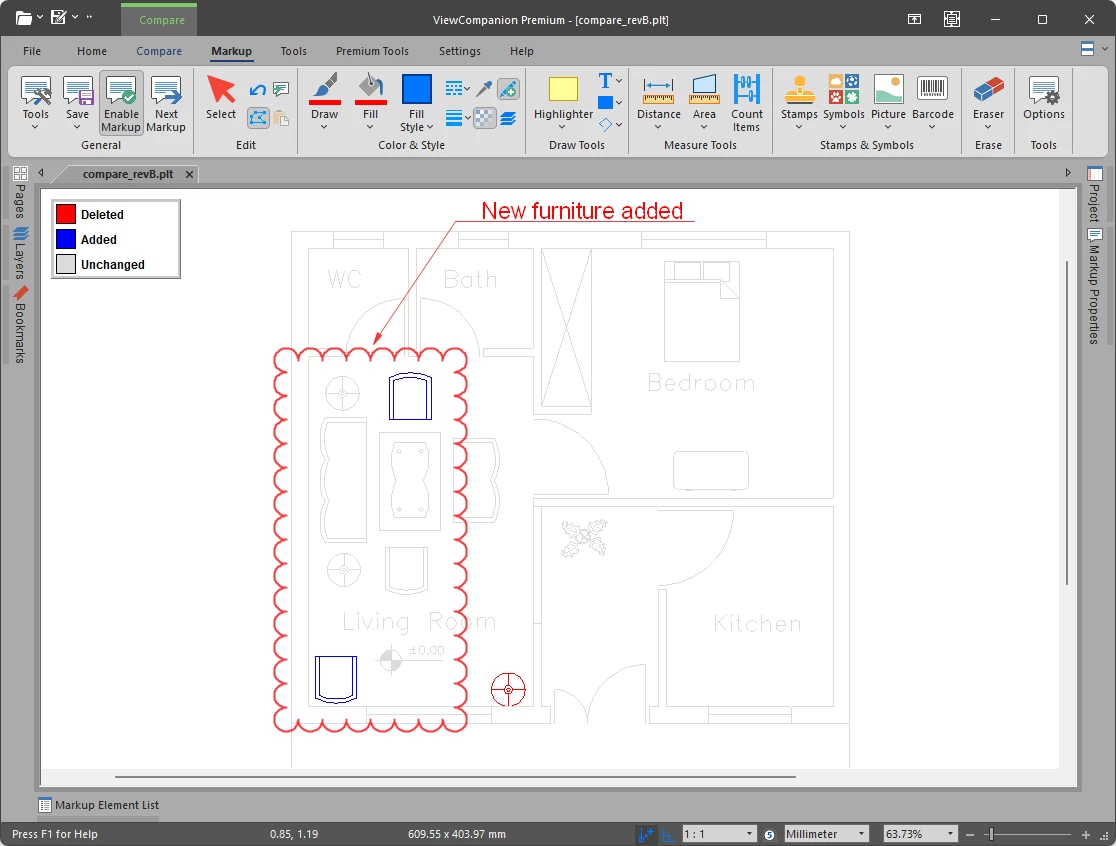Click the zoom in plus button
The image size is (1116, 846).
click(1085, 835)
